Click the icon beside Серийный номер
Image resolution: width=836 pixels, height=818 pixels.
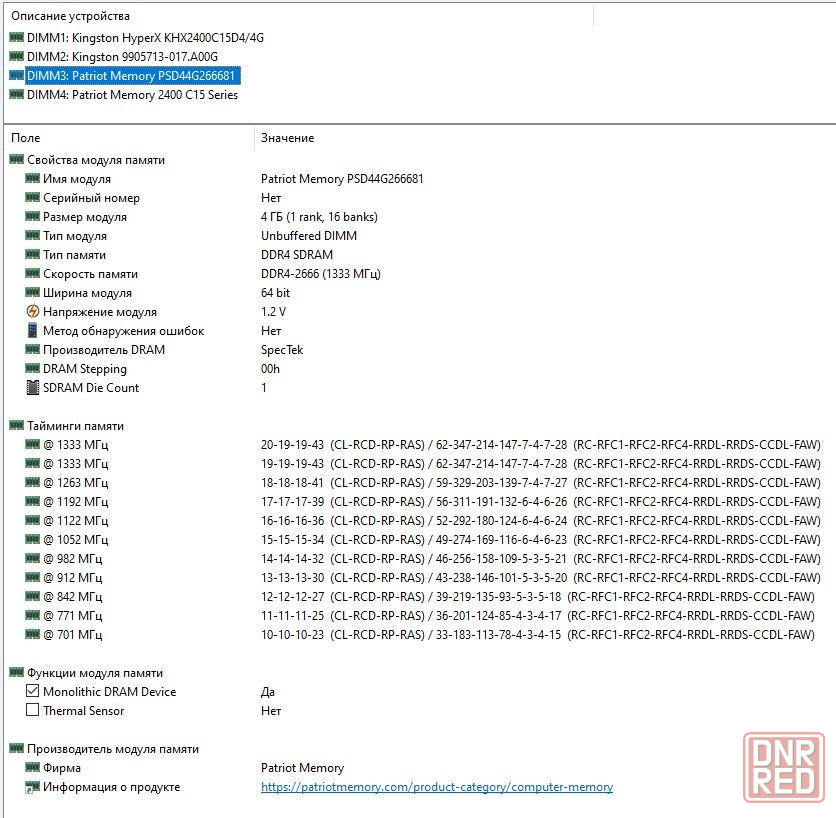click(x=33, y=197)
